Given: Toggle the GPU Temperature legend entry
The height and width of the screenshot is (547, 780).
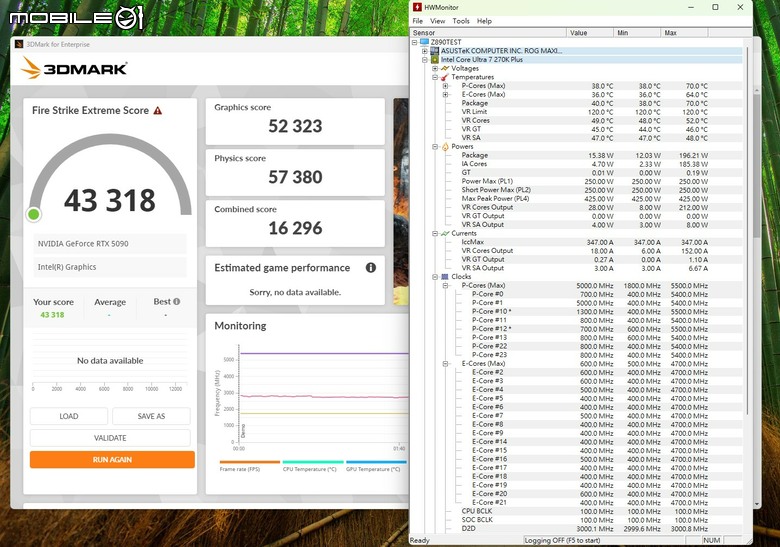Looking at the screenshot, I should coord(376,466).
